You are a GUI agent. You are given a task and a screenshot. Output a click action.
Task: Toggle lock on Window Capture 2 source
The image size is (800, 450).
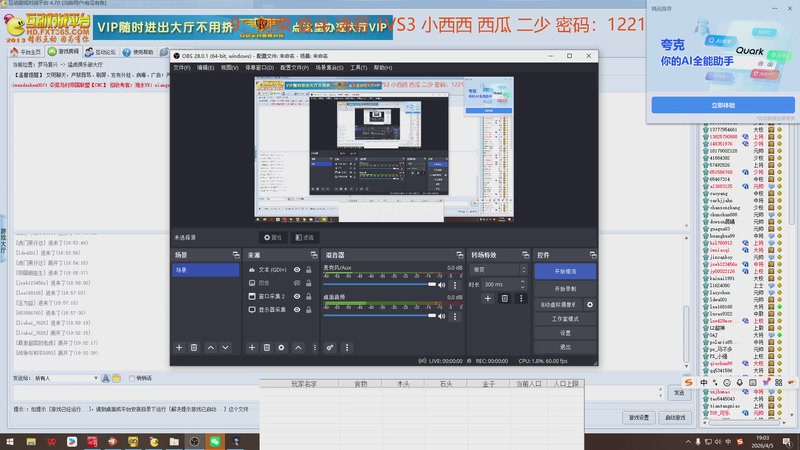[x=309, y=296]
